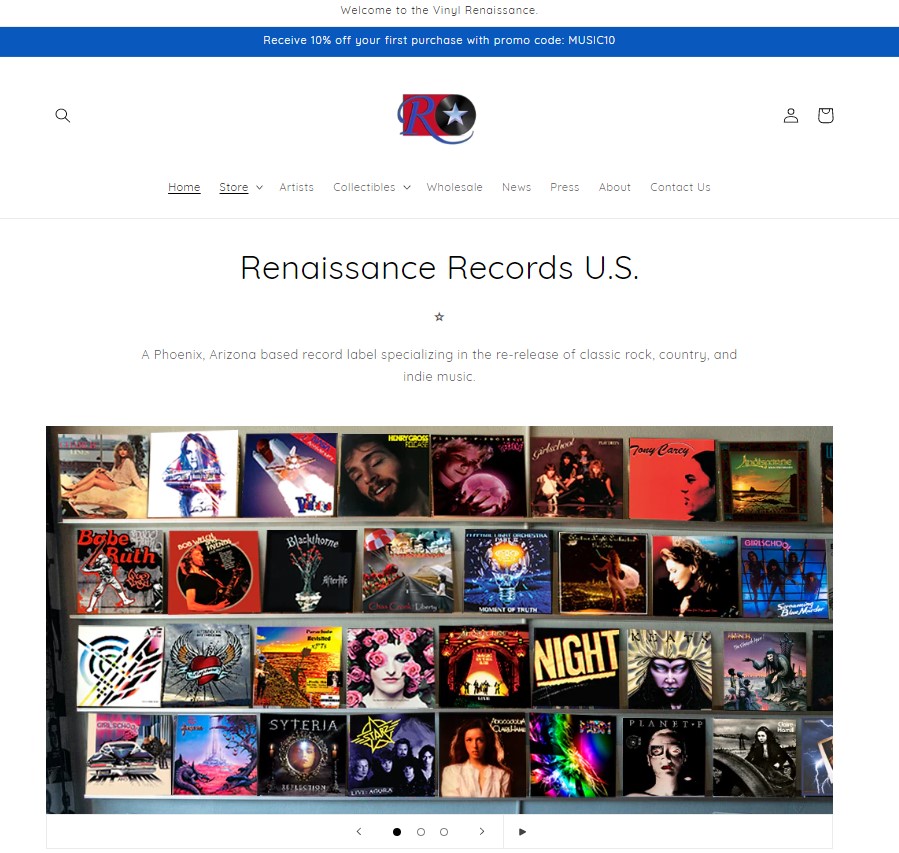Go to next slide arrow
This screenshot has height=853, width=899.
coord(482,831)
